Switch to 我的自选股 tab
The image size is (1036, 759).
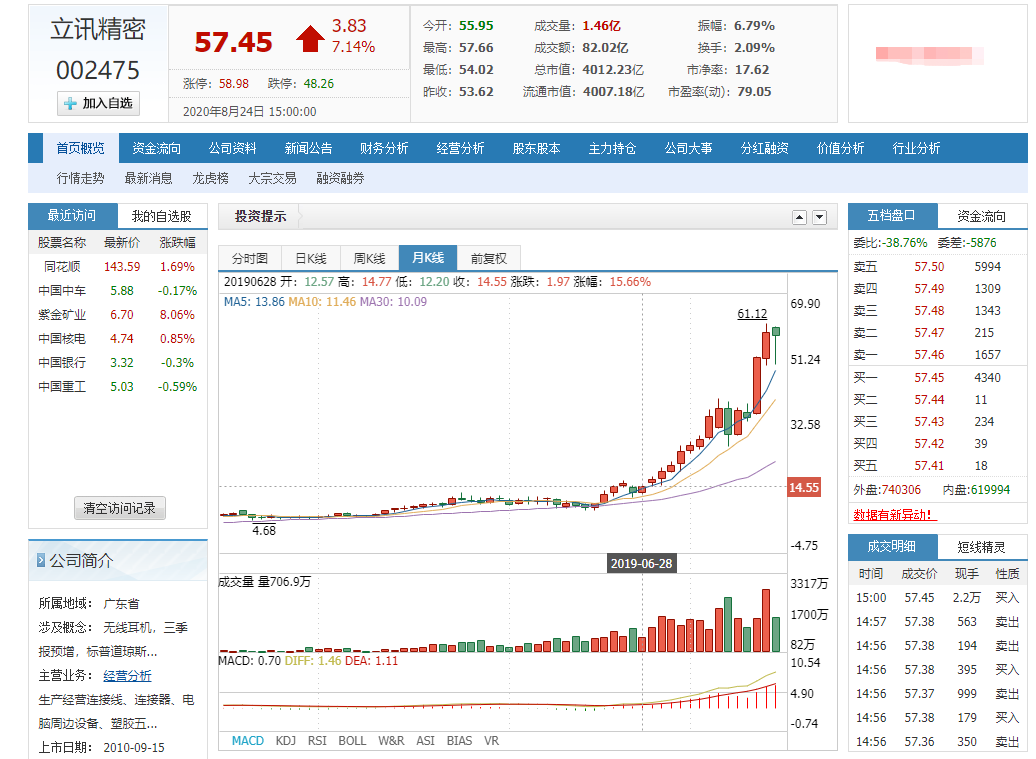pyautogui.click(x=161, y=216)
